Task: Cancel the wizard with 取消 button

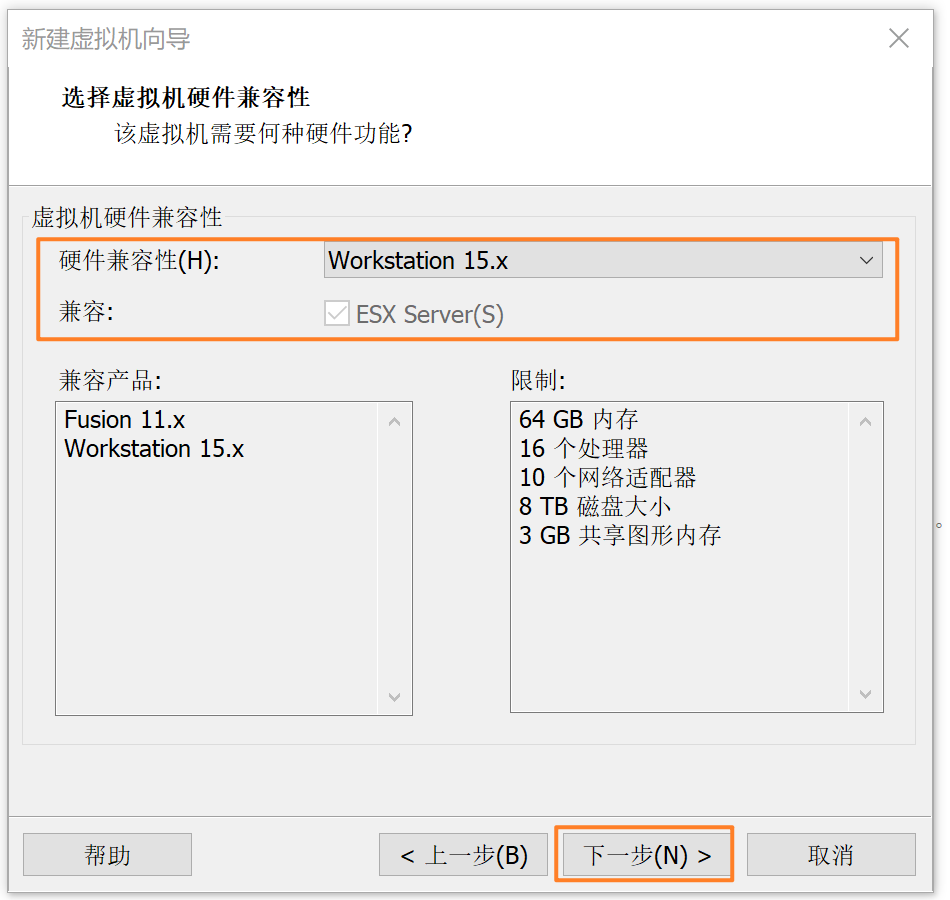Action: (831, 855)
